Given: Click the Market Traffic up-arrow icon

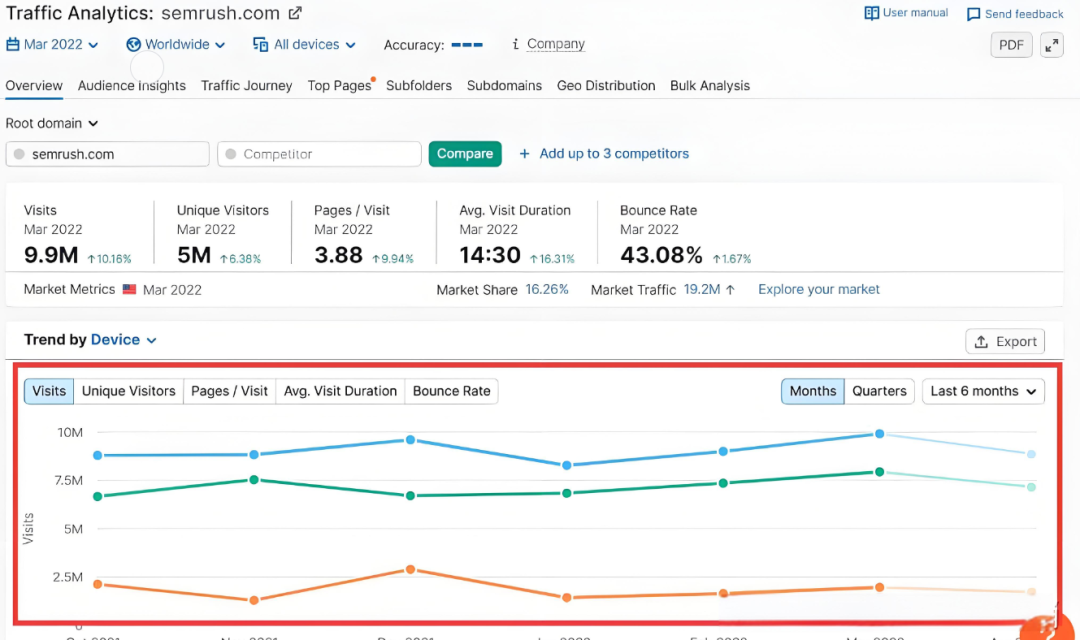Looking at the screenshot, I should pyautogui.click(x=730, y=289).
